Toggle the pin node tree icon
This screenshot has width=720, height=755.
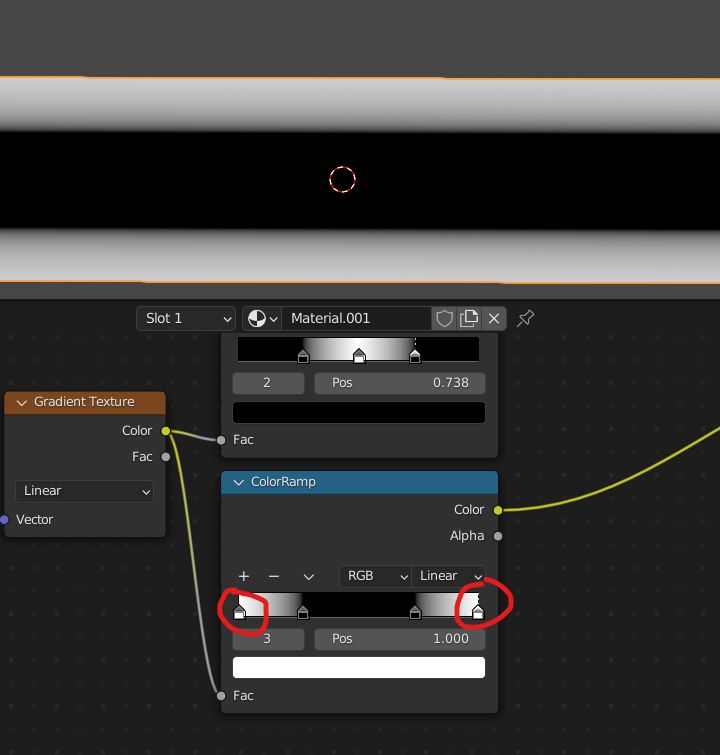click(525, 318)
